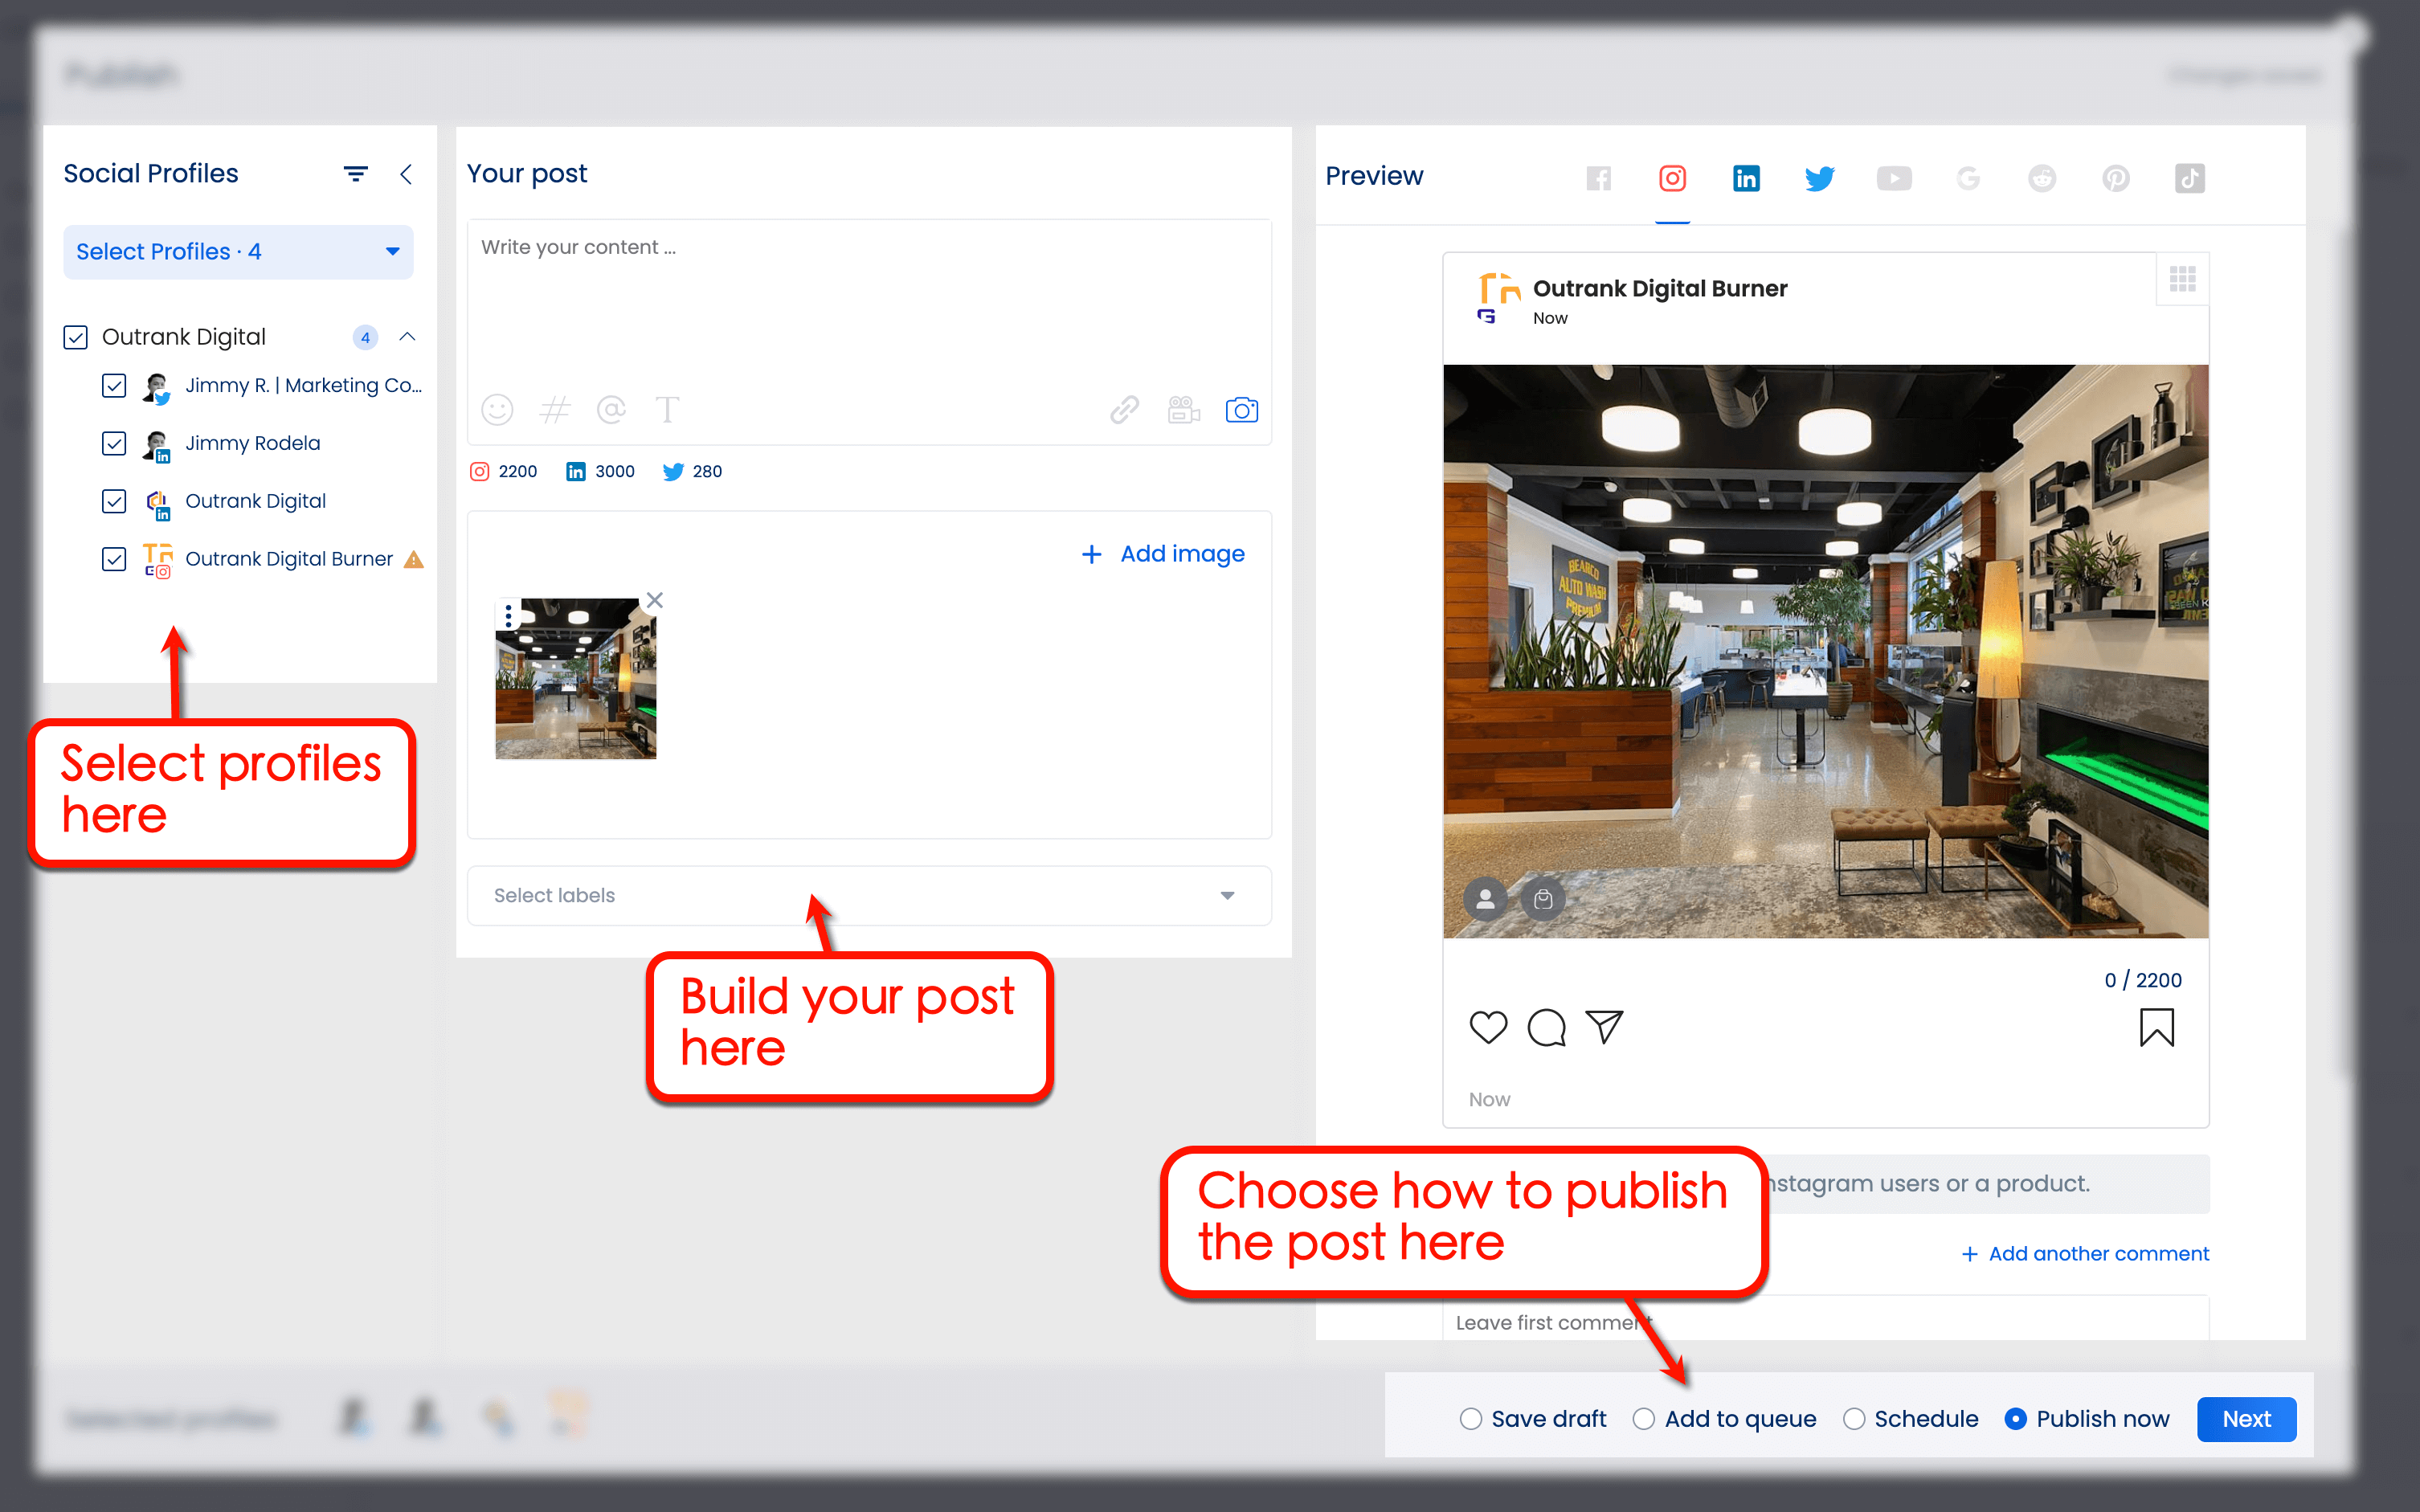Screen dimensions: 2420x1512
Task: Collapse the Outrank Digital profile list
Action: (407, 337)
